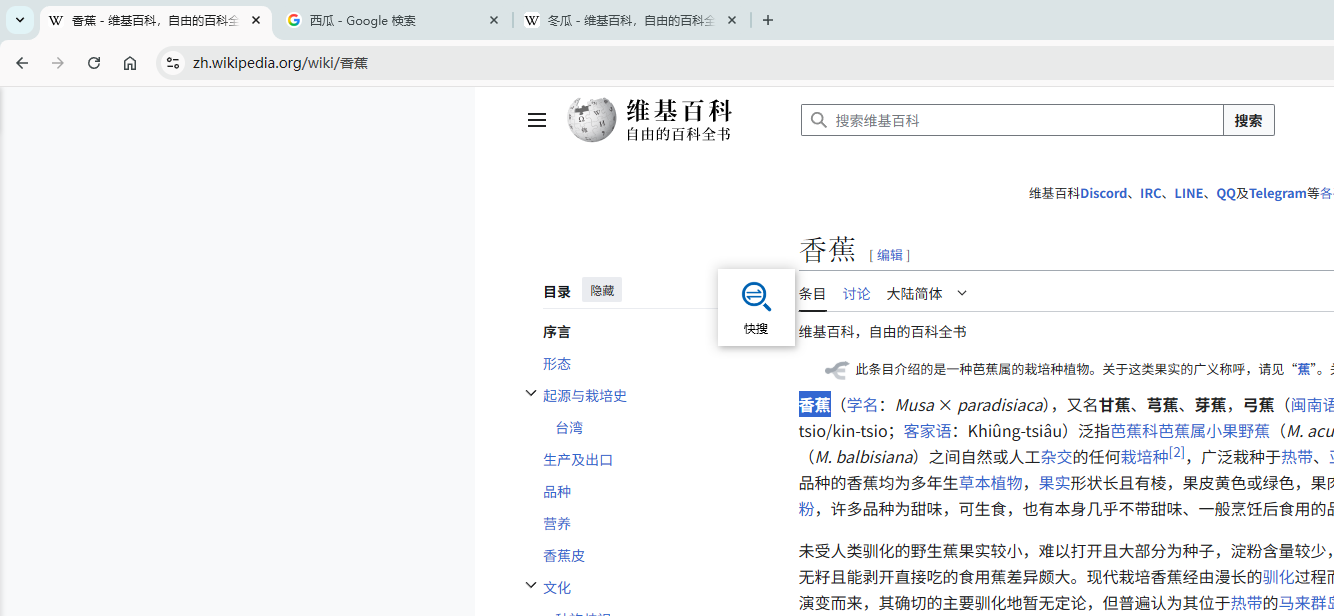The width and height of the screenshot is (1334, 616).
Task: Collapse the 起源与栽培史 contents section
Action: pyautogui.click(x=531, y=394)
